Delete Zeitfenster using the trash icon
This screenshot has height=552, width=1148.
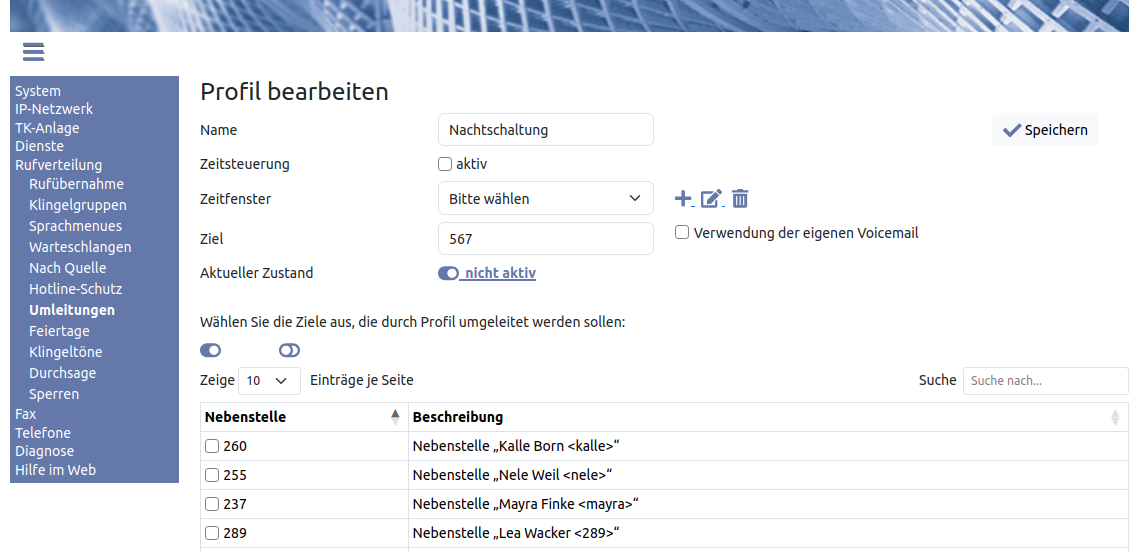click(740, 199)
